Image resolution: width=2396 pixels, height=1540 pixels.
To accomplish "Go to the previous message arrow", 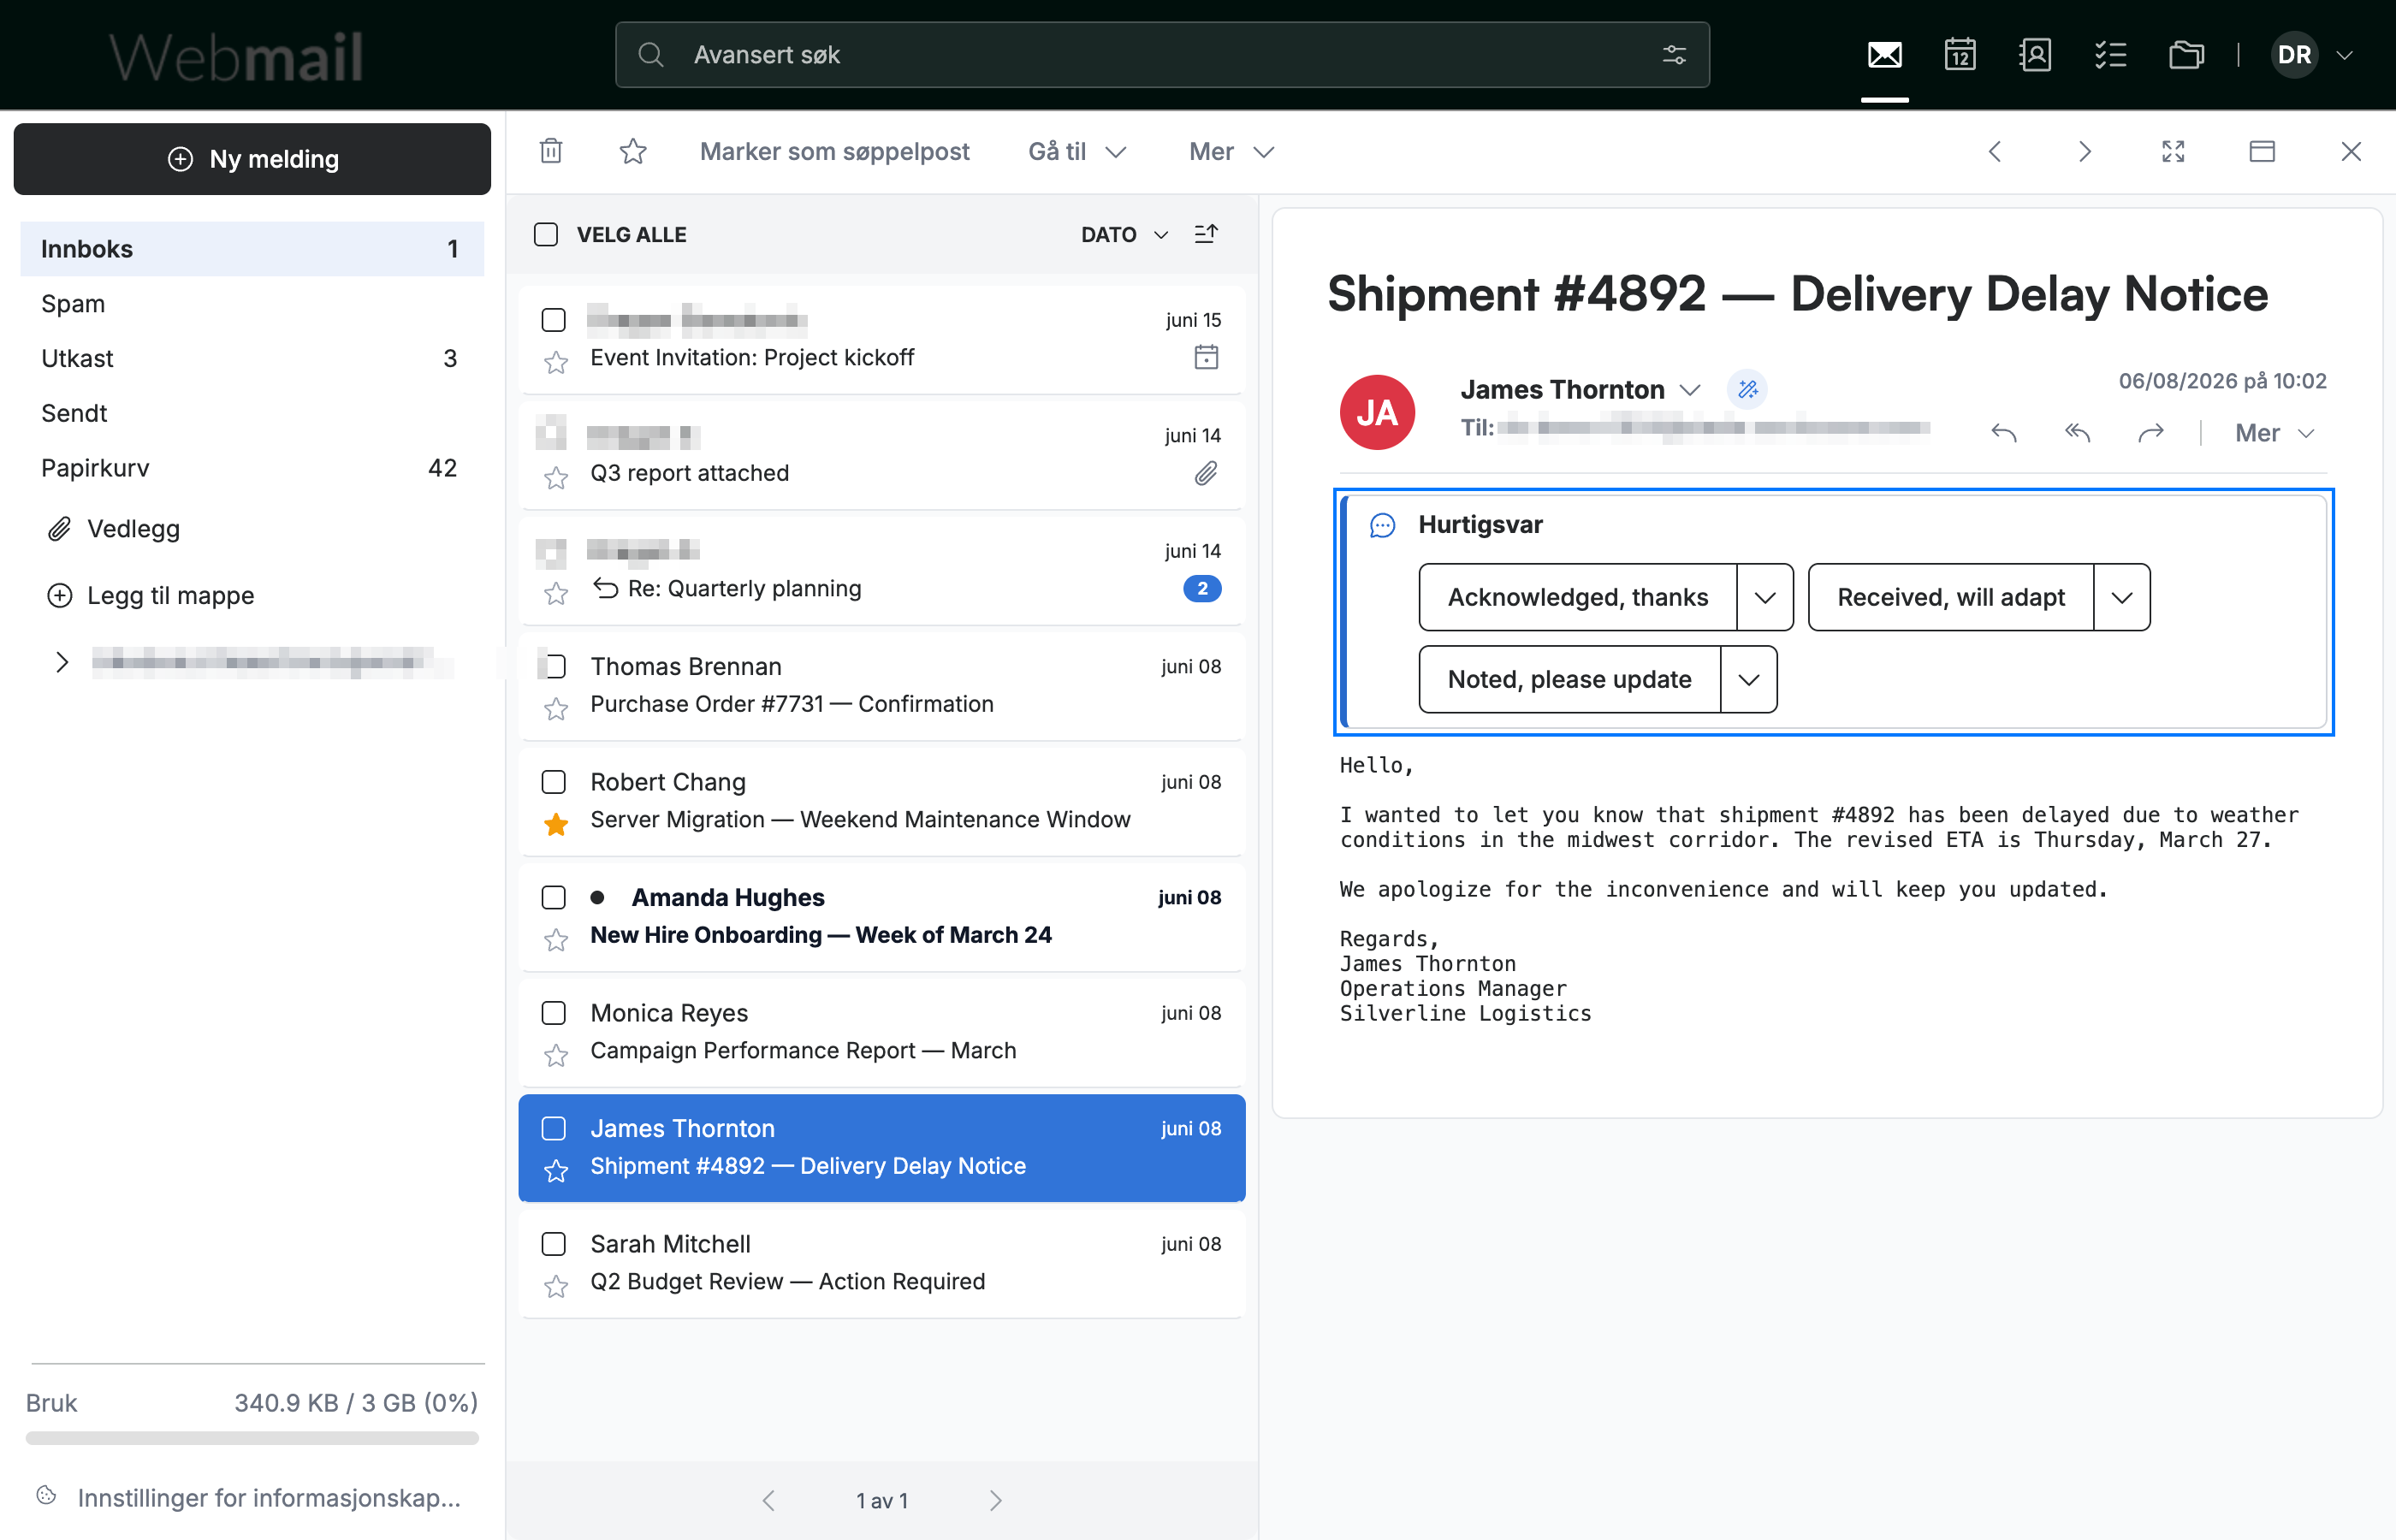I will click(x=1995, y=151).
